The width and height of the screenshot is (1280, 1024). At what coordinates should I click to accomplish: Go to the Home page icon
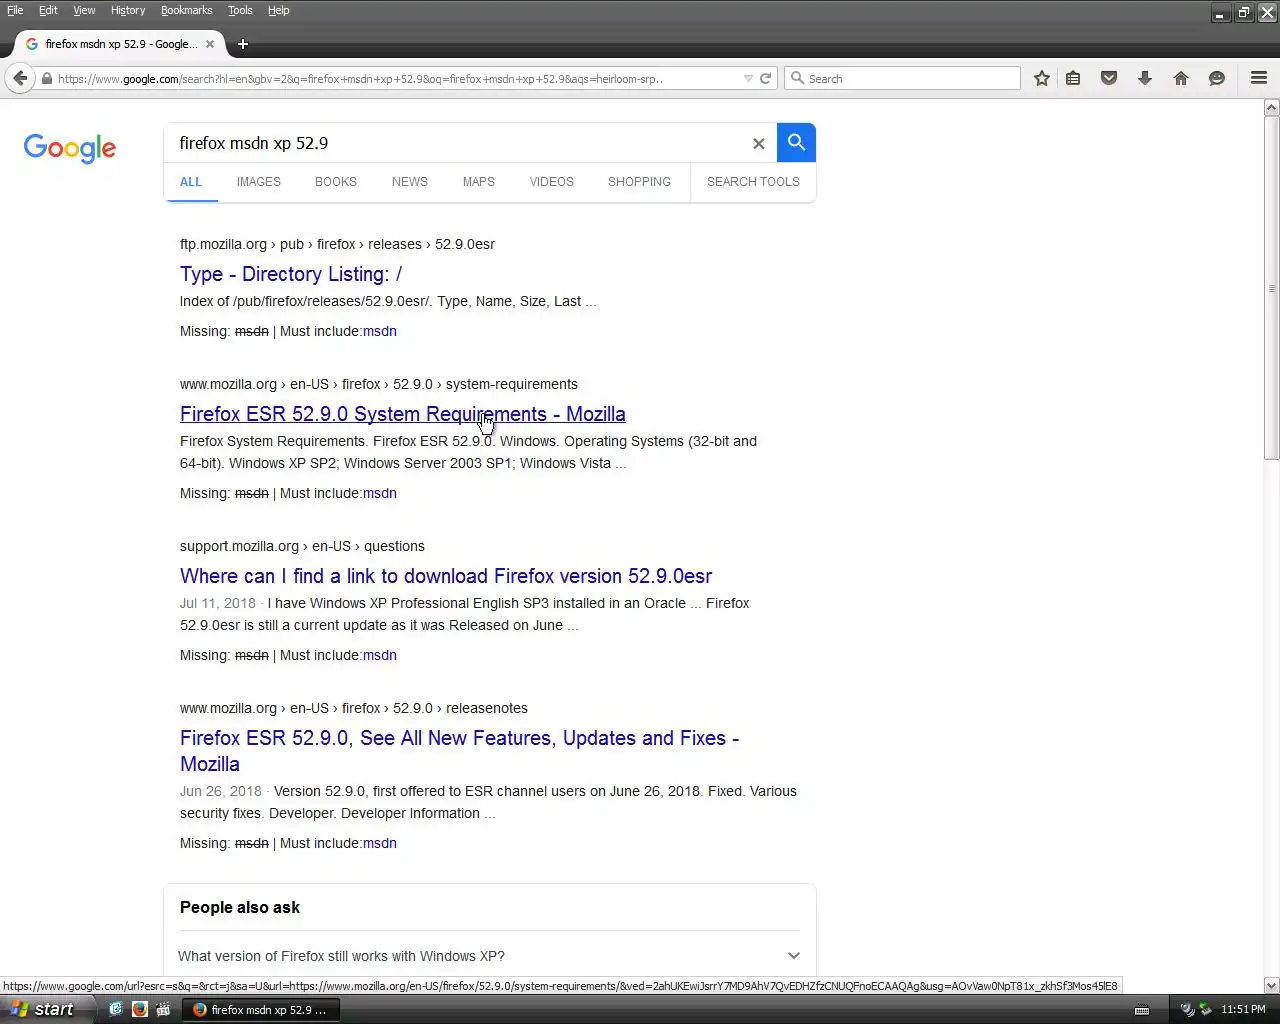point(1181,78)
